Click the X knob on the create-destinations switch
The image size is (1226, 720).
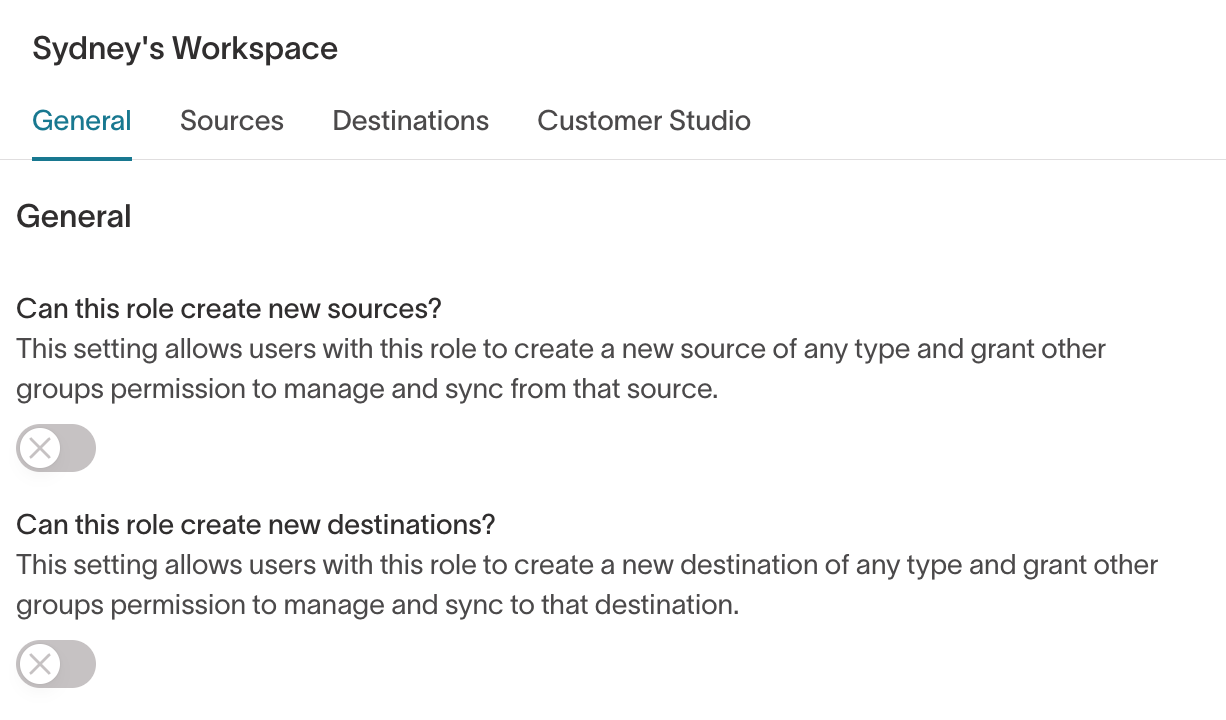point(40,663)
